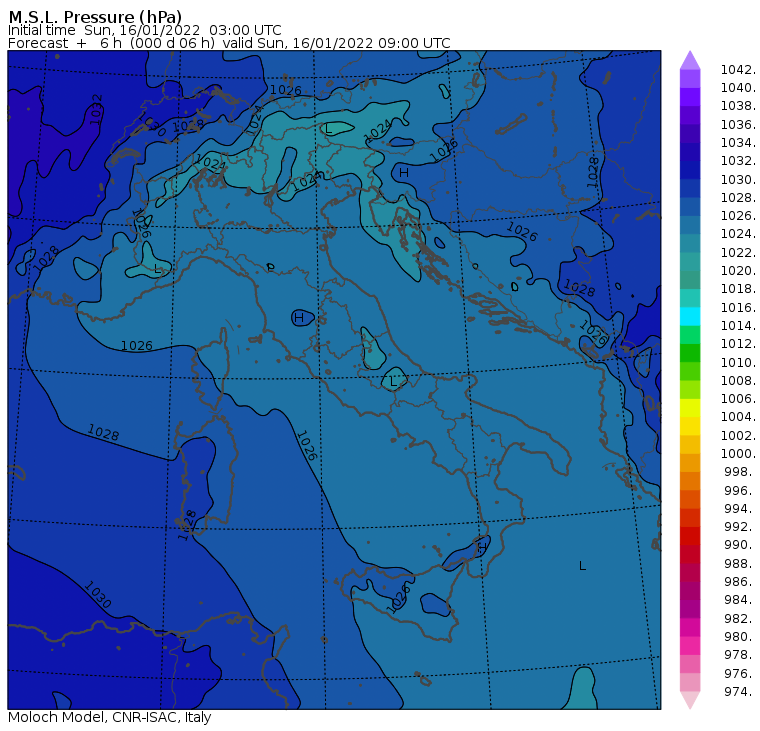Image resolution: width=760 pixels, height=731 pixels.
Task: Pick the dark green swatch between 1012 and 1010
Action: pos(690,353)
